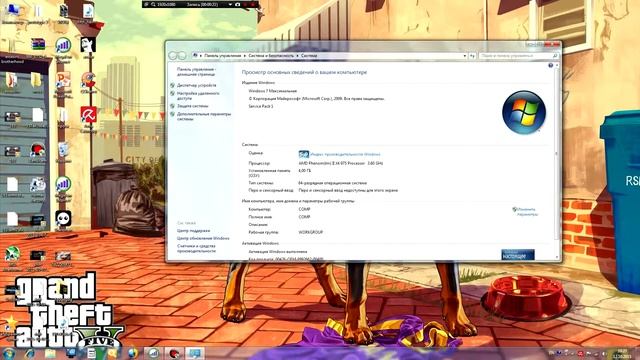The image size is (640, 360).
Task: Click the recorder toolbar camera icon
Action: pyautogui.click(x=238, y=4)
